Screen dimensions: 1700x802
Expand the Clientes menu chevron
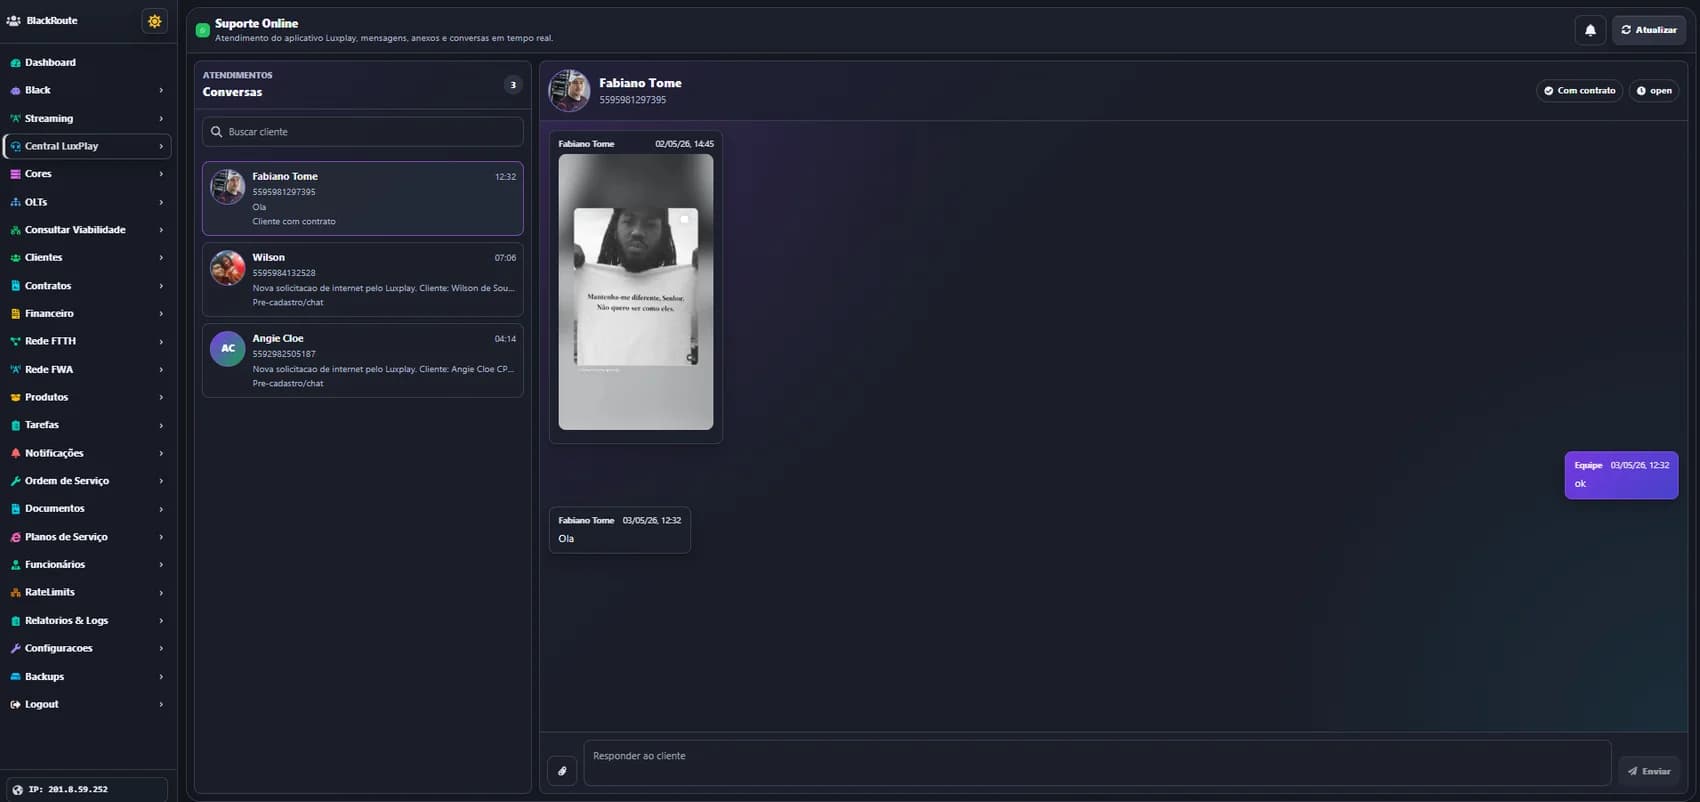coord(161,258)
